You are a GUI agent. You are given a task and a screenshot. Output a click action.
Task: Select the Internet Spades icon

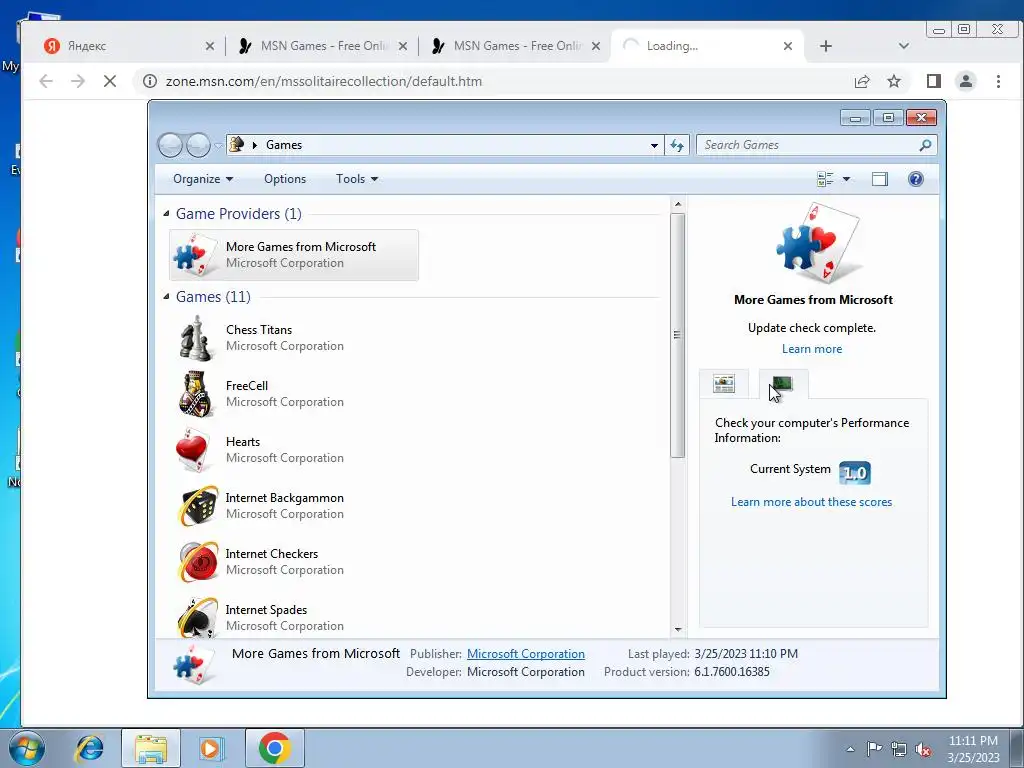tap(198, 617)
